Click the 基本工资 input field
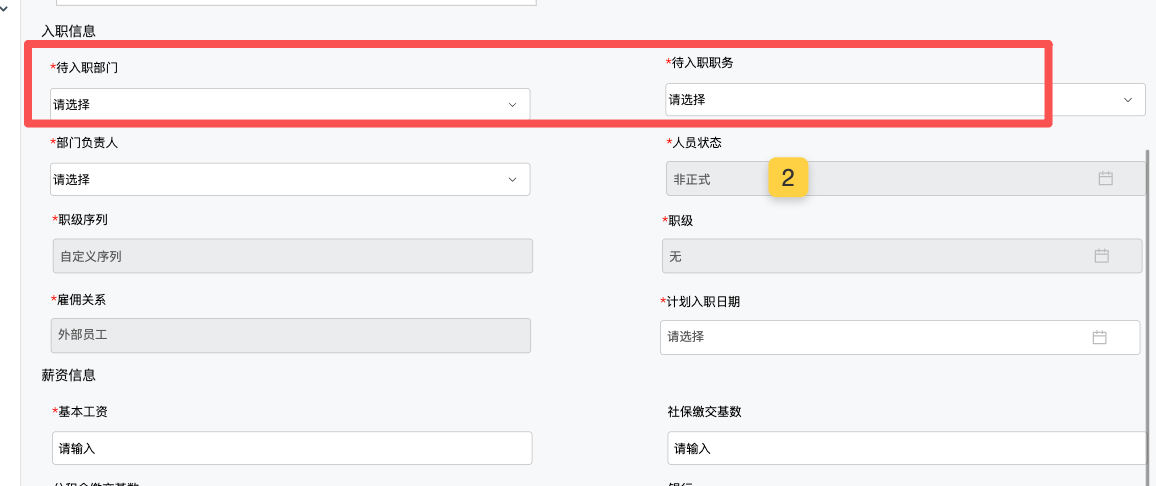Image resolution: width=1156 pixels, height=486 pixels. tap(291, 448)
